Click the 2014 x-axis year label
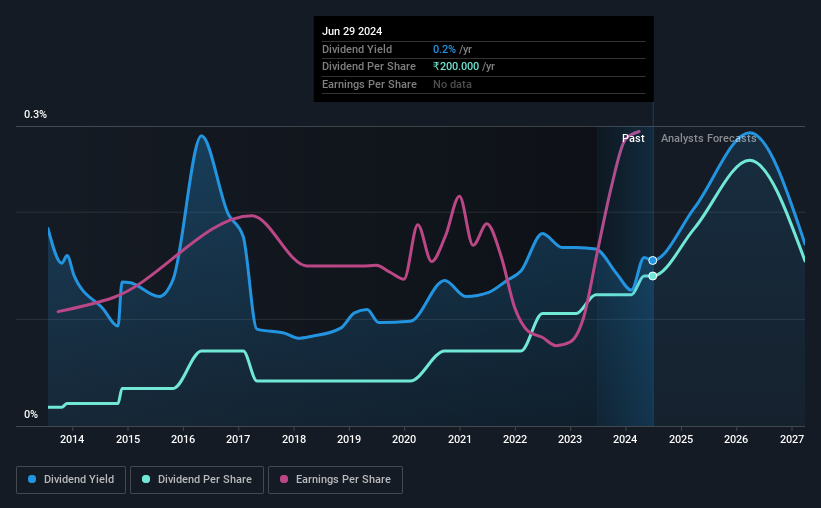This screenshot has width=821, height=508. click(72, 439)
